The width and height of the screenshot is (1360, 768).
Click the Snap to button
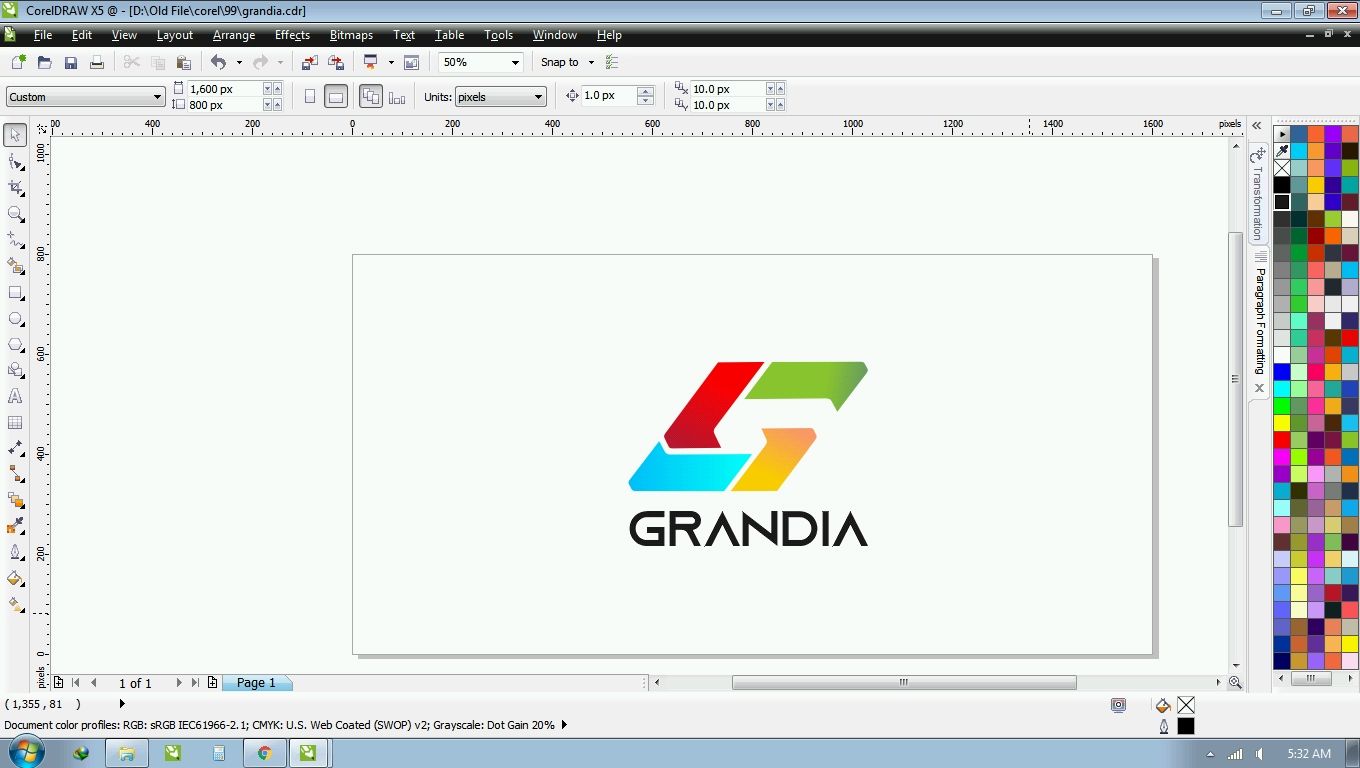pyautogui.click(x=566, y=62)
